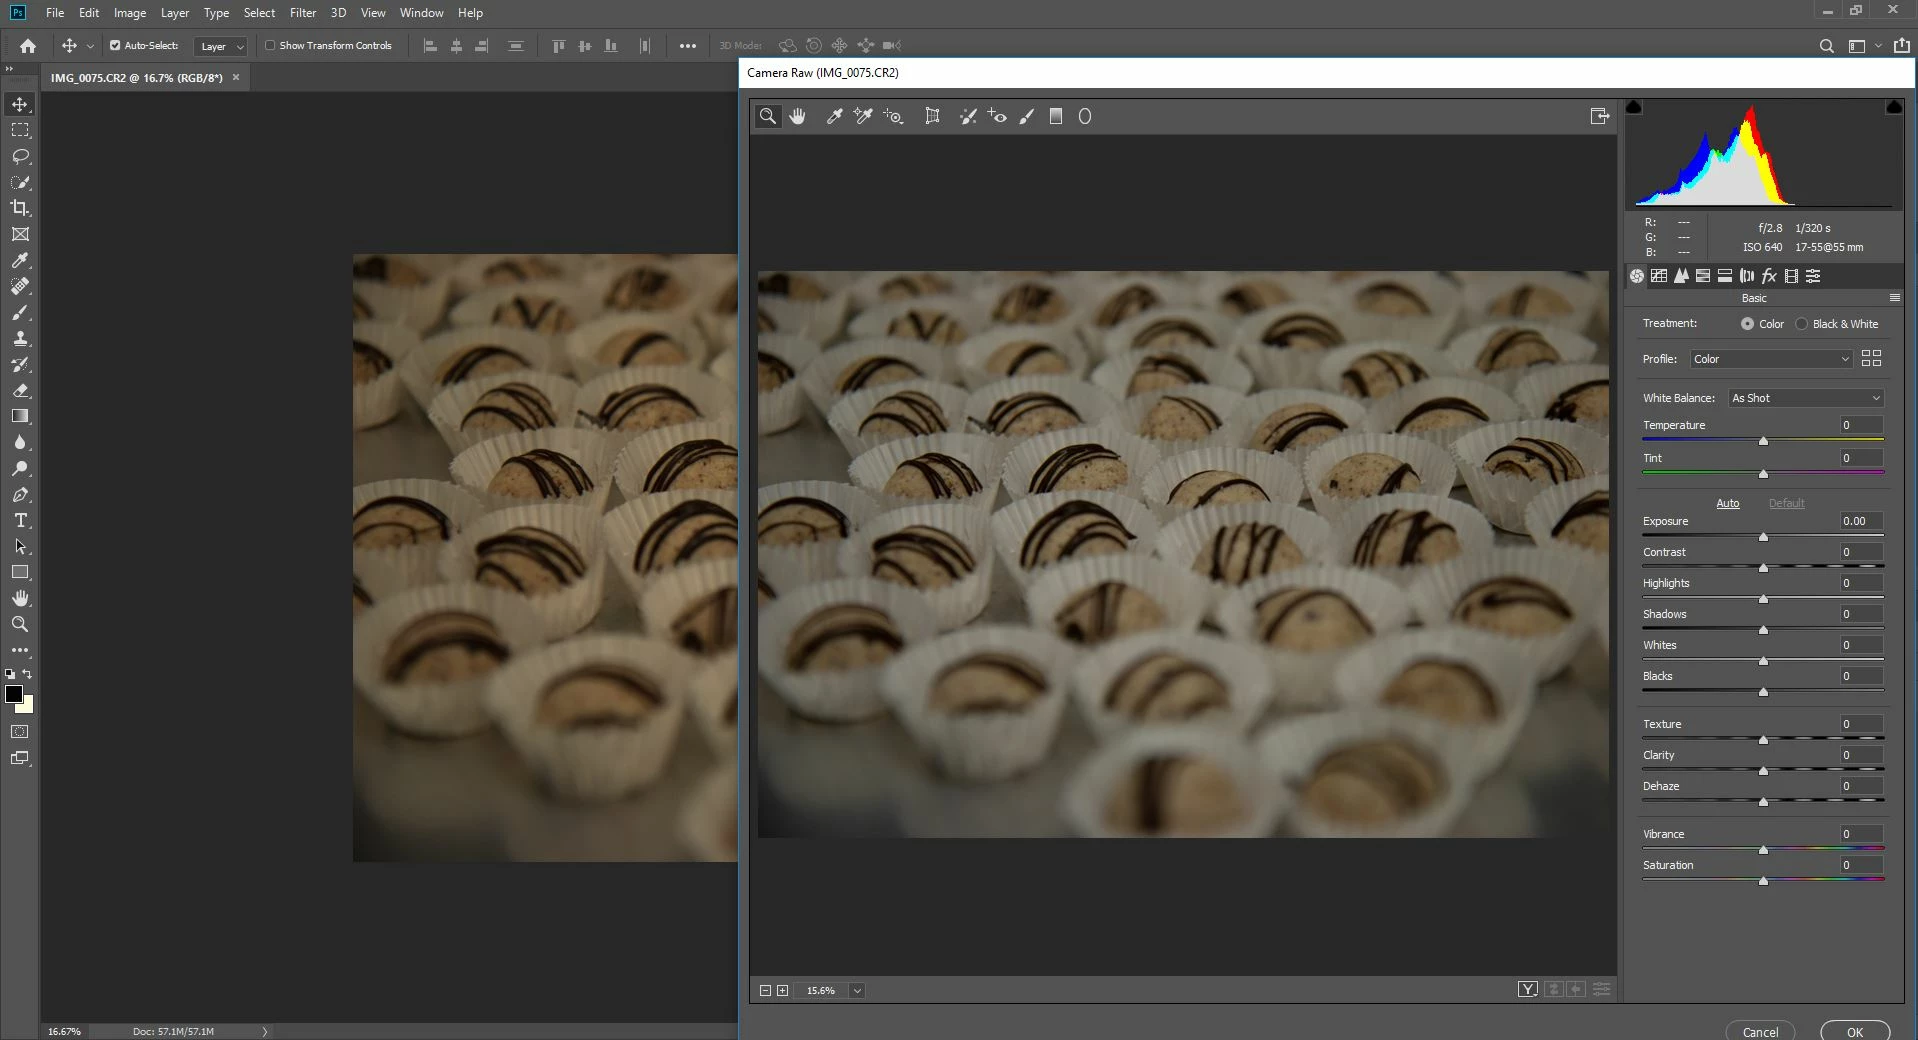Viewport: 1918px width, 1040px height.
Task: Pick the Horizontal Type tool
Action: 20,521
